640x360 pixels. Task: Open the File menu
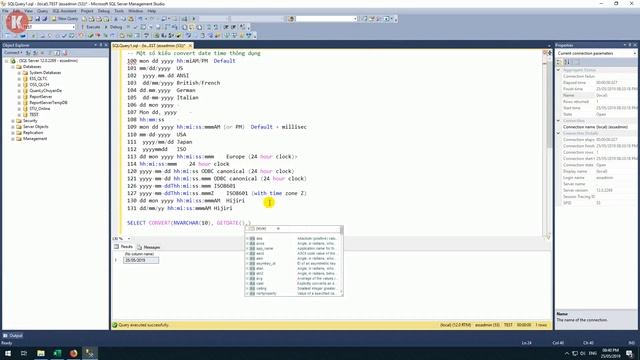(x=5, y=11)
